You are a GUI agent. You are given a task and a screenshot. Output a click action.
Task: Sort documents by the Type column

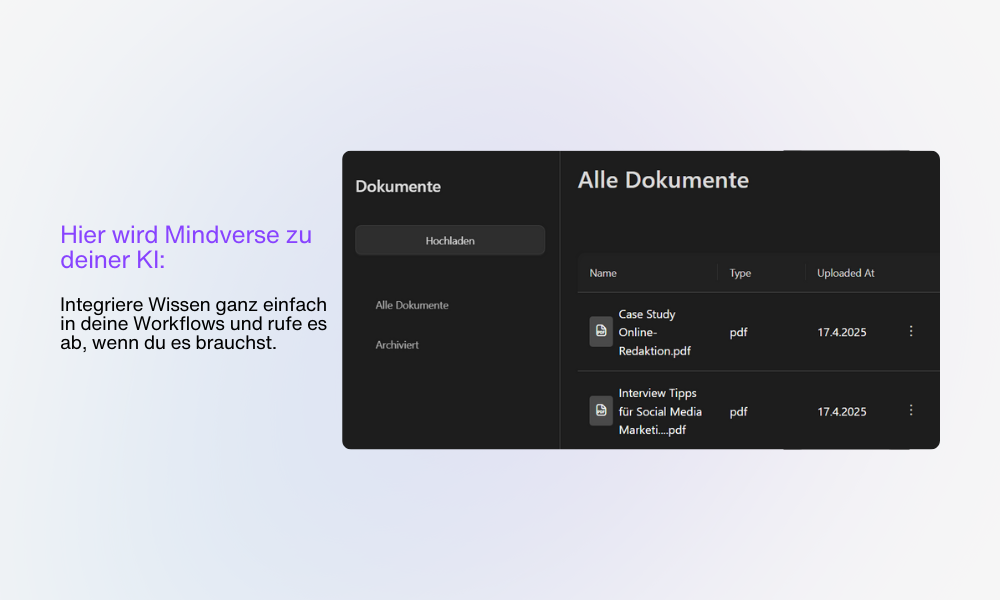click(739, 272)
